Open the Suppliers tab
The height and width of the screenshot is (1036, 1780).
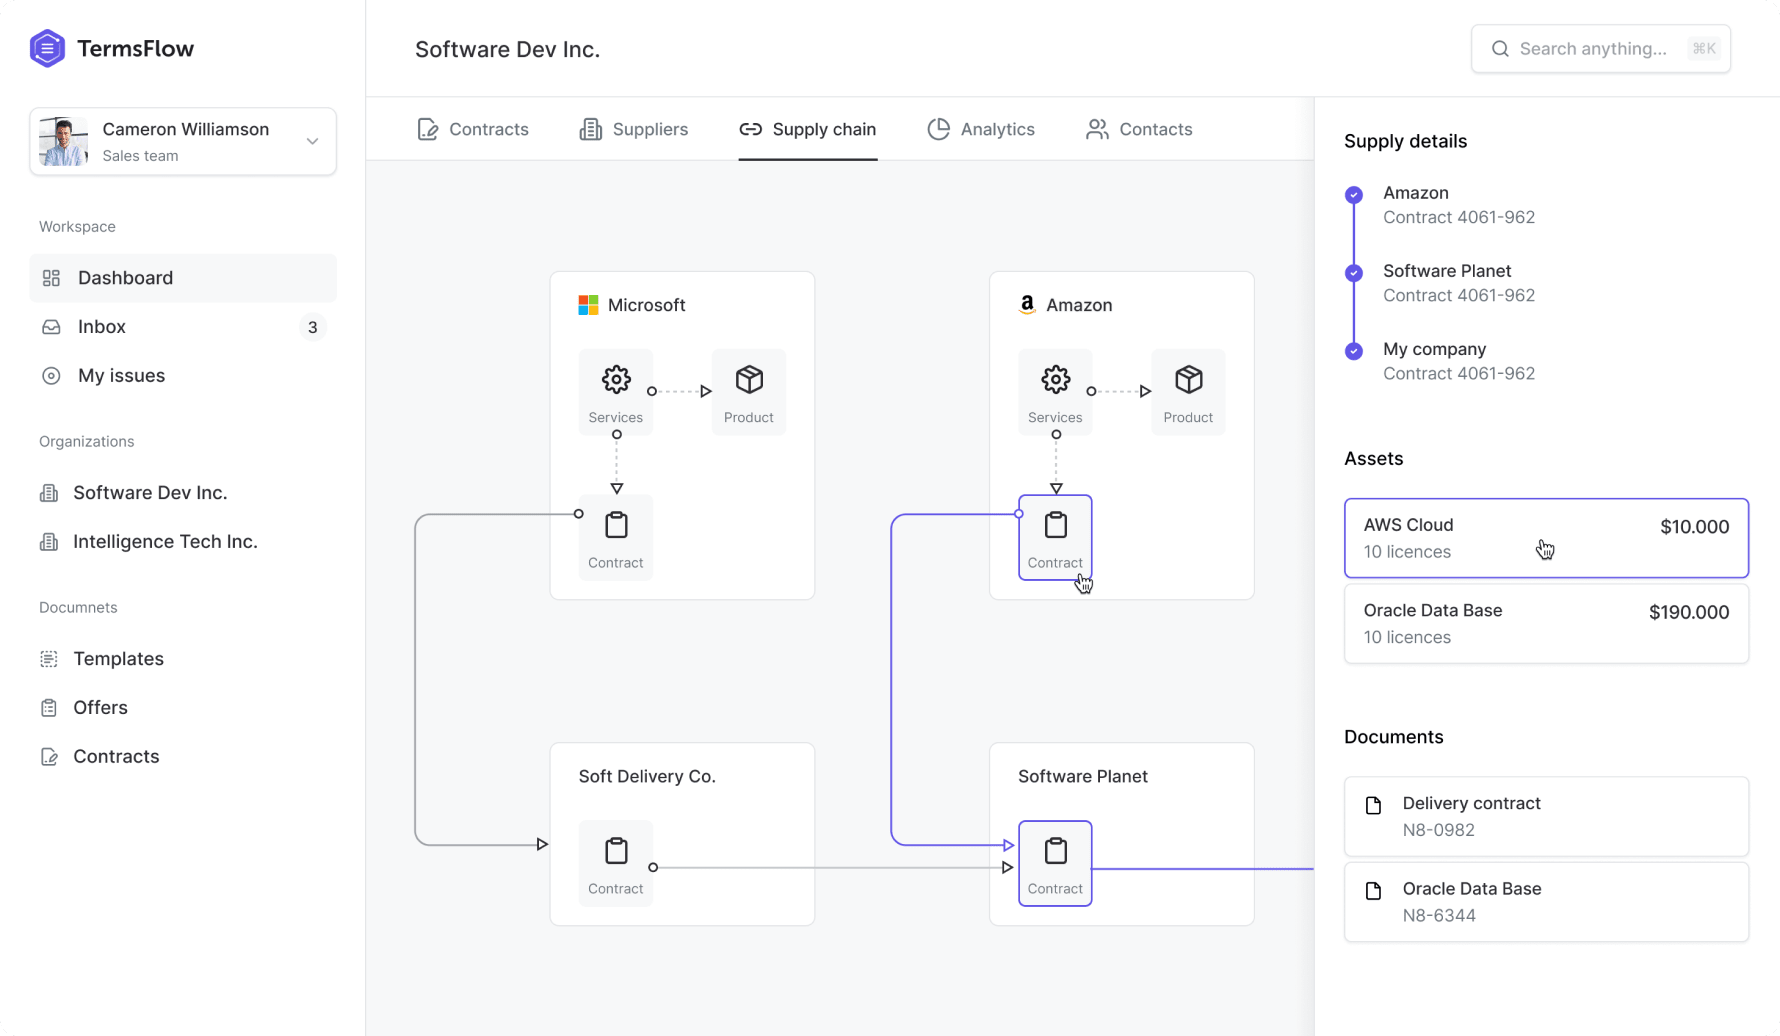pos(634,129)
